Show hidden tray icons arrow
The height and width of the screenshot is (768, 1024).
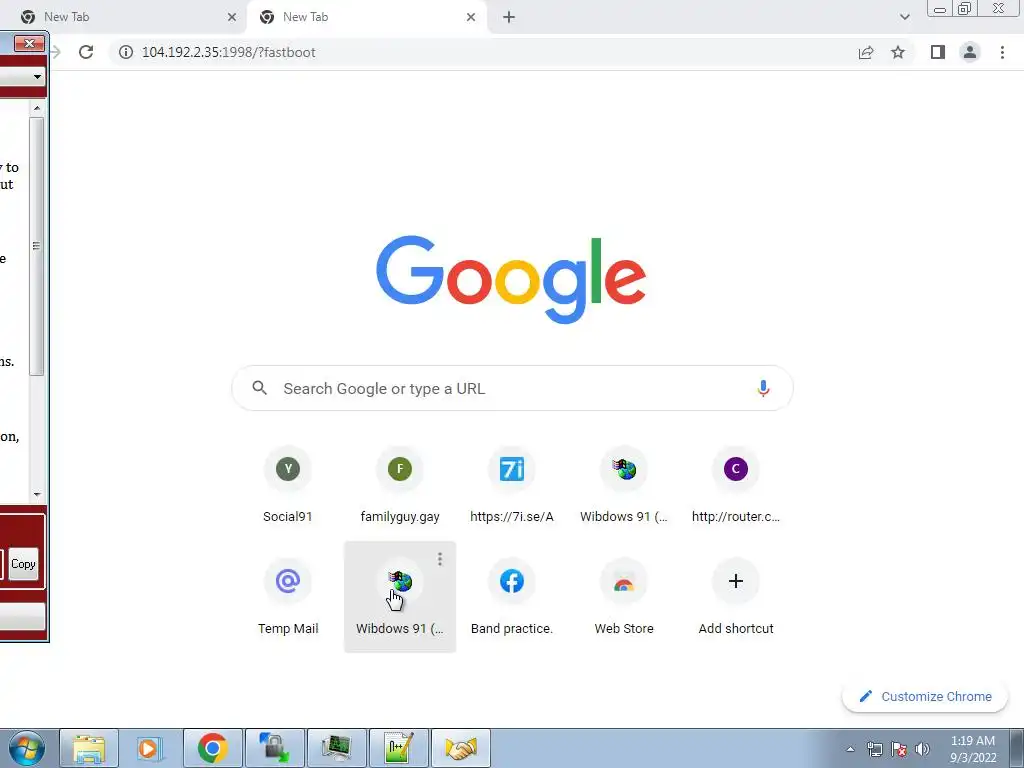coord(850,749)
